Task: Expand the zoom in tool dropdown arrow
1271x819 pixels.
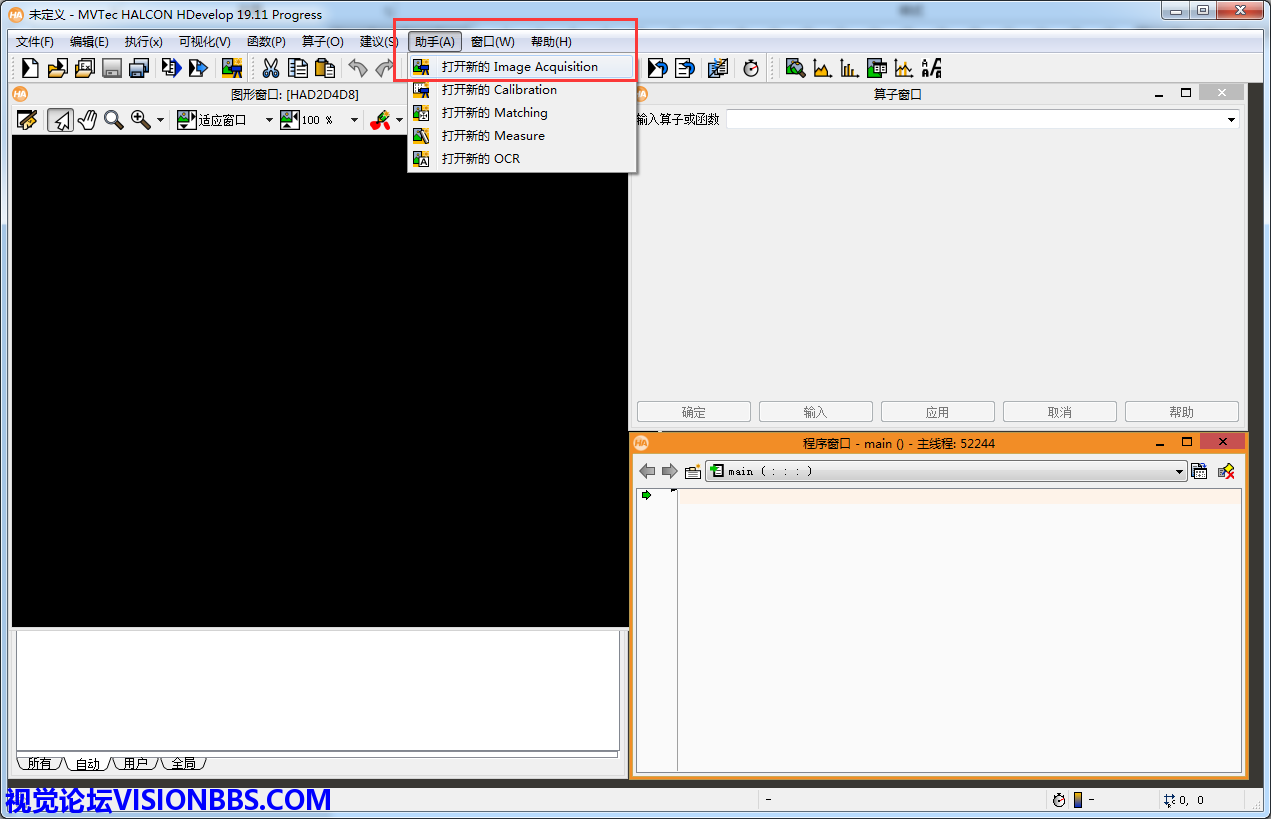Action: [160, 121]
